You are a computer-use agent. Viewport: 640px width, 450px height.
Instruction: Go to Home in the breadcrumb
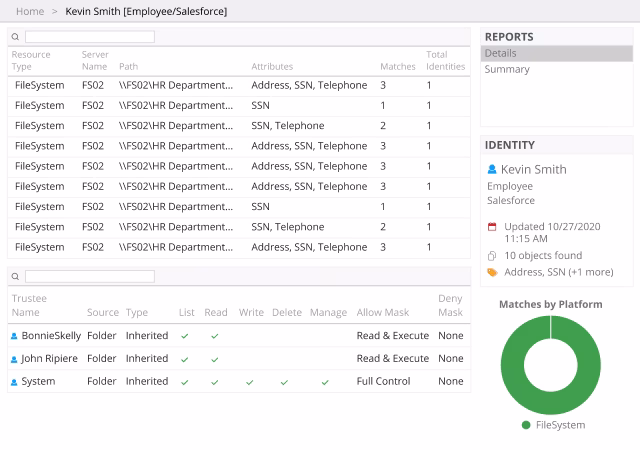click(x=30, y=11)
